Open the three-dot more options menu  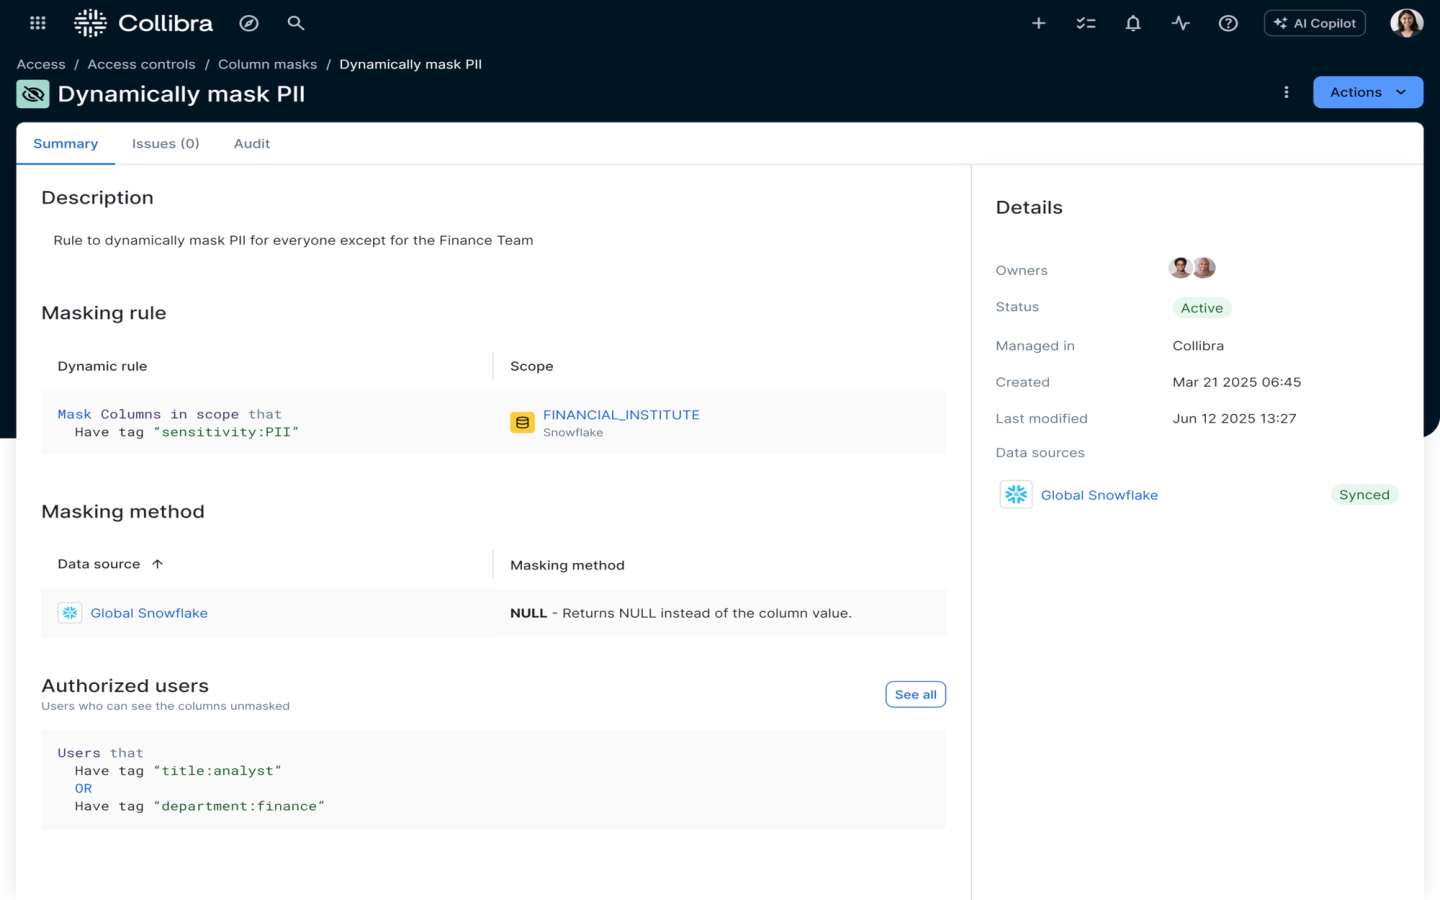[x=1286, y=92]
